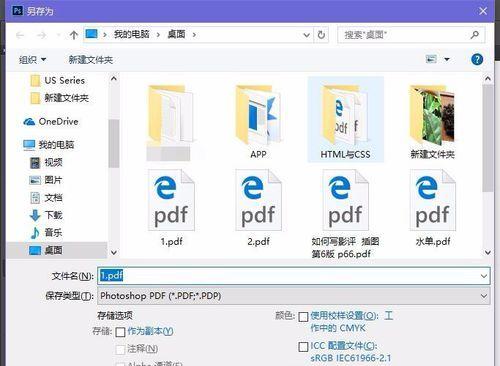This screenshot has height=366, width=500.
Task: Click the search magnifier icon
Action: pyautogui.click(x=475, y=35)
